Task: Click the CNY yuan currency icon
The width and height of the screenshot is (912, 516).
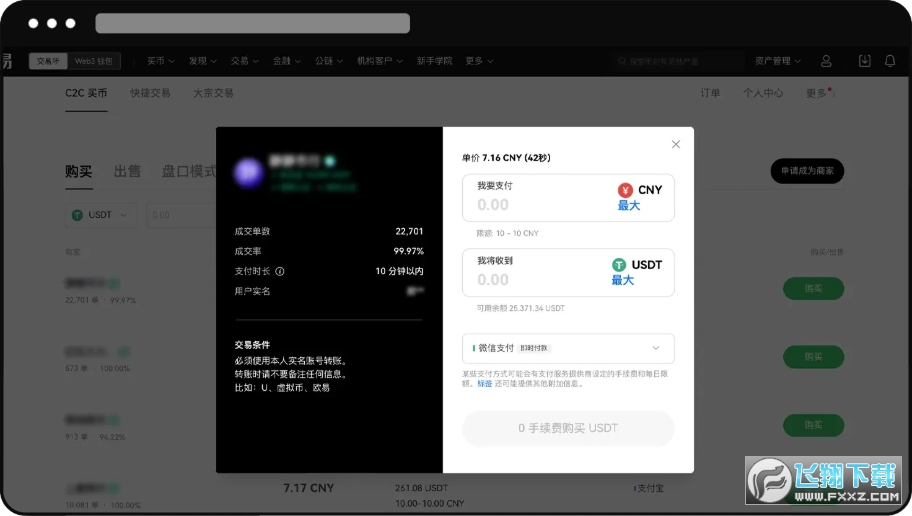Action: tap(625, 190)
